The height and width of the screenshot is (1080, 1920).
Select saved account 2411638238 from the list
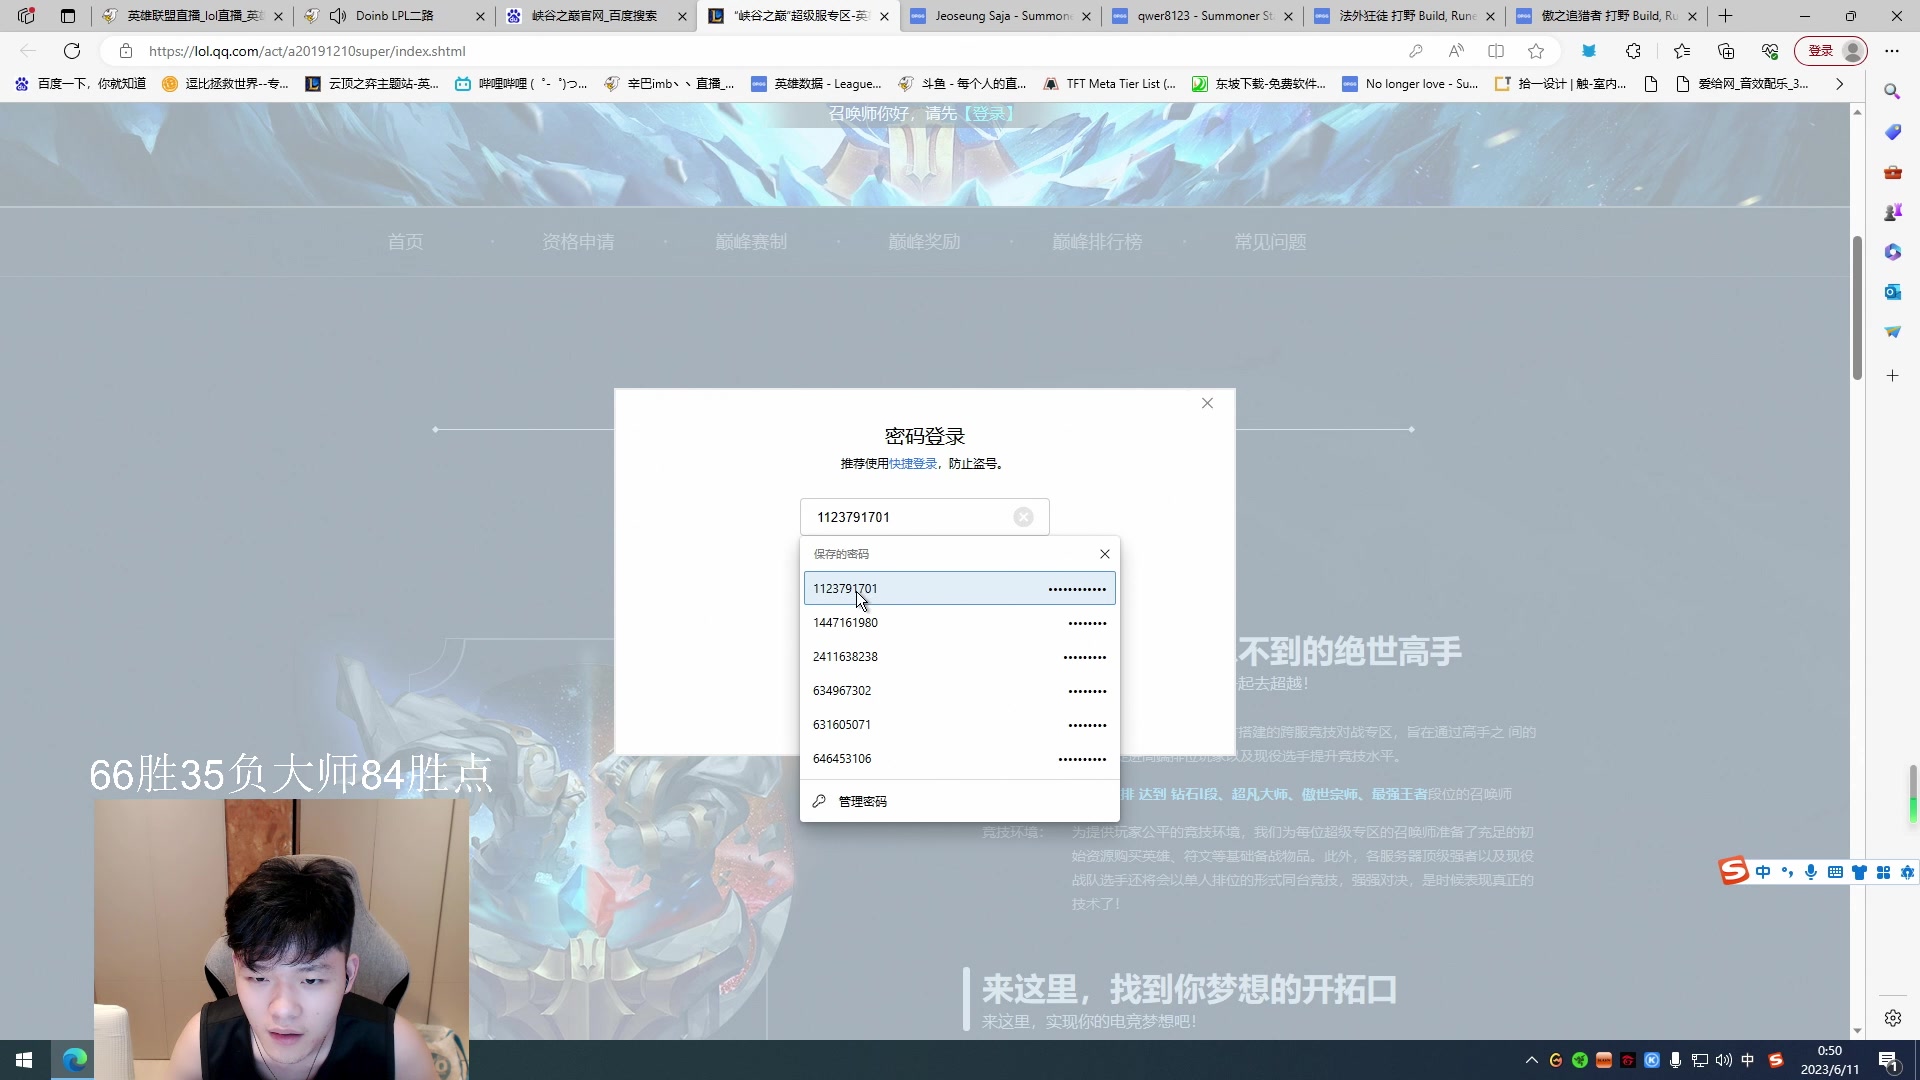(845, 657)
